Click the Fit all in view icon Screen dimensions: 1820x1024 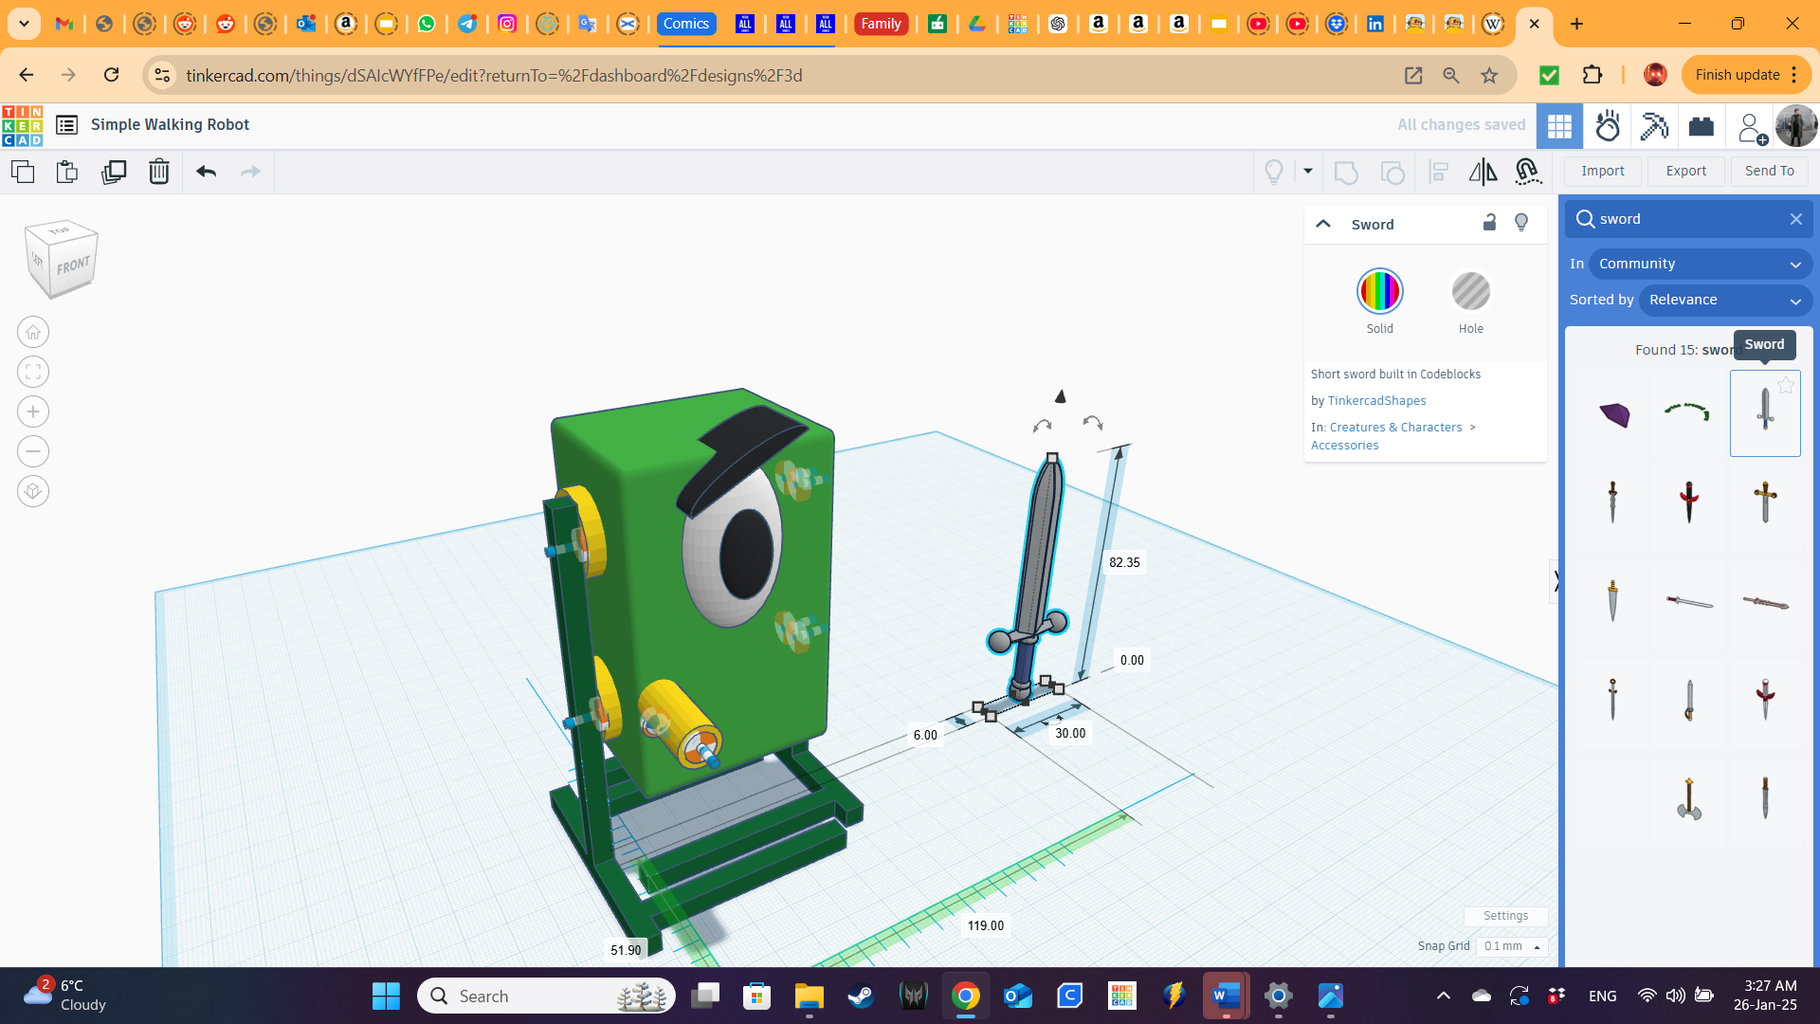click(x=33, y=372)
